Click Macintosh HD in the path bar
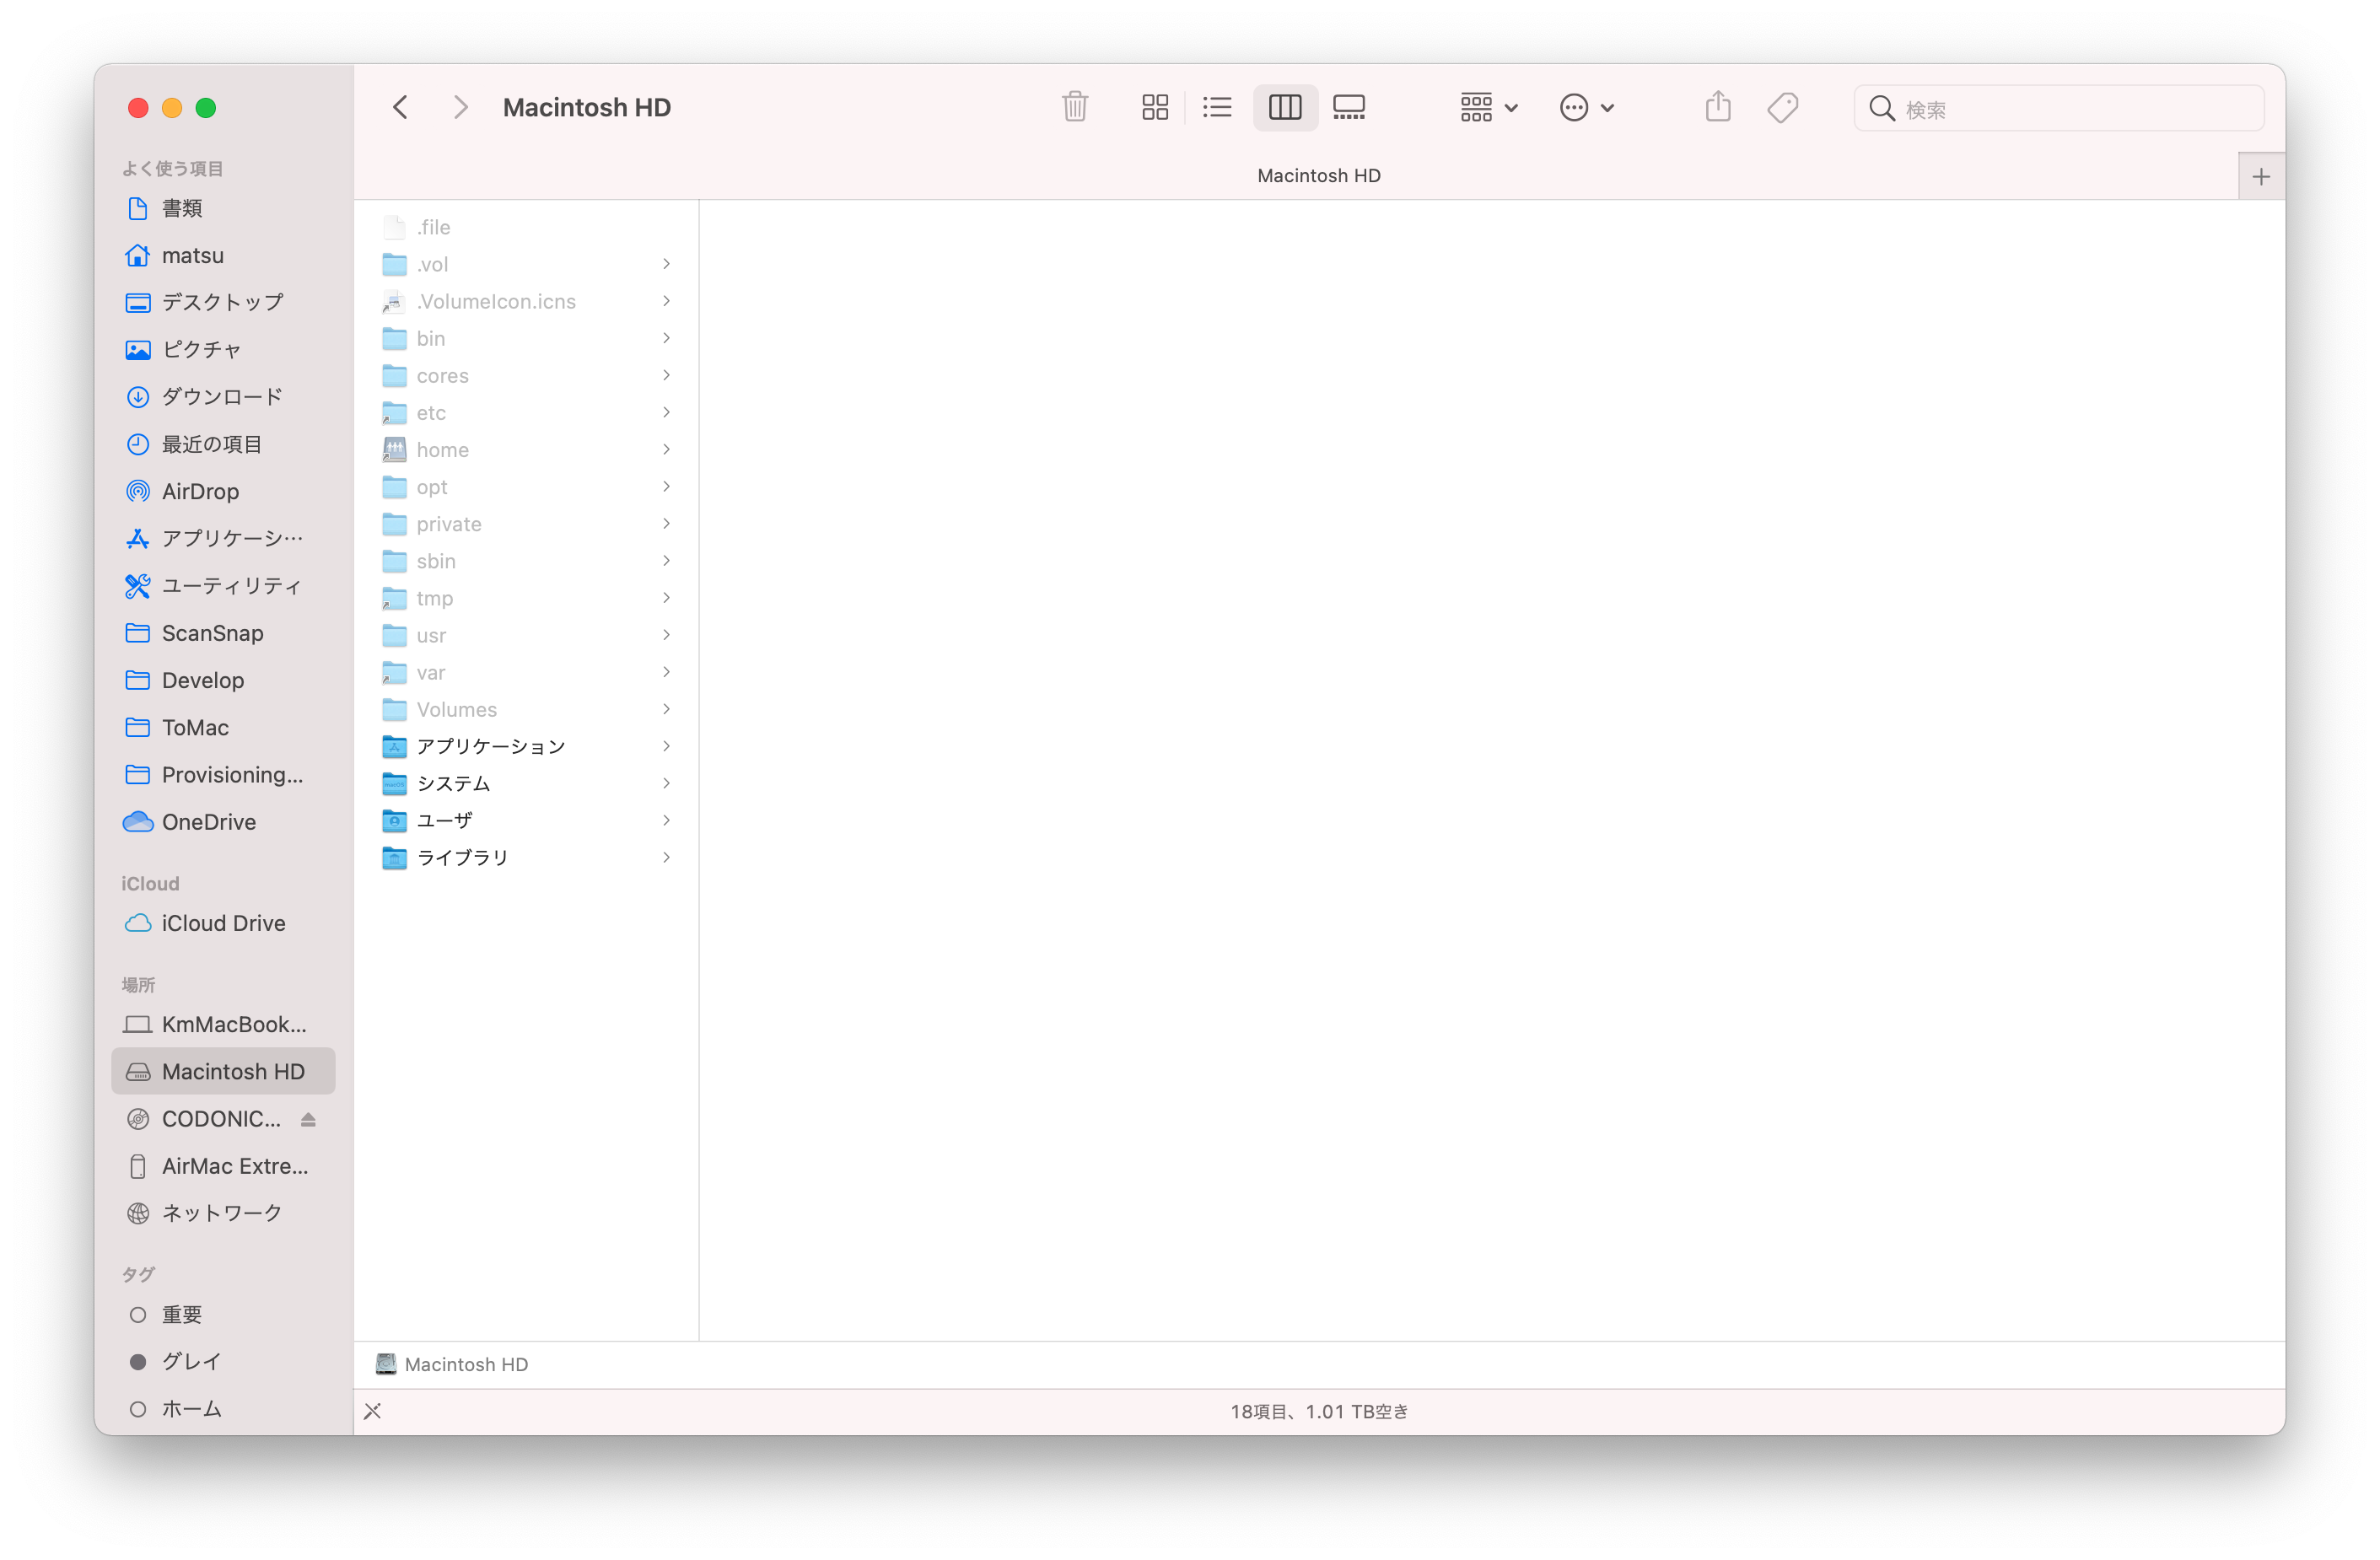The width and height of the screenshot is (2380, 1560). pos(453,1364)
